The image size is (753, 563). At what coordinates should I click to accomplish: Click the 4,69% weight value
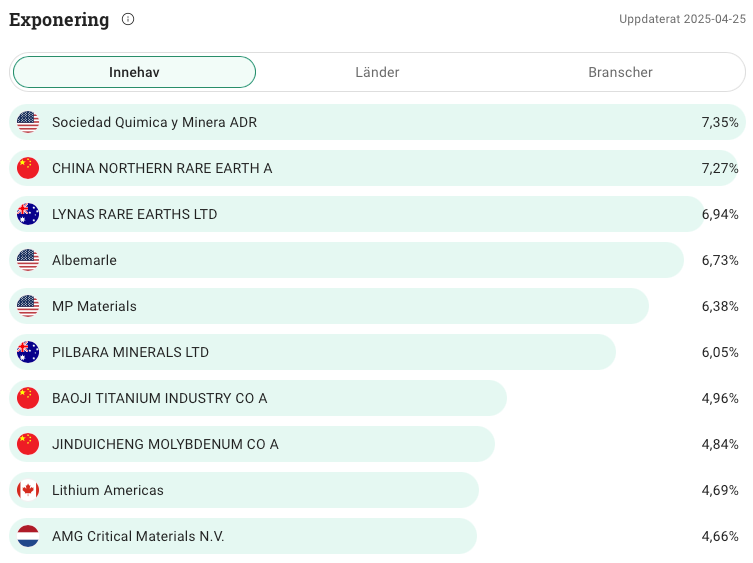(720, 490)
